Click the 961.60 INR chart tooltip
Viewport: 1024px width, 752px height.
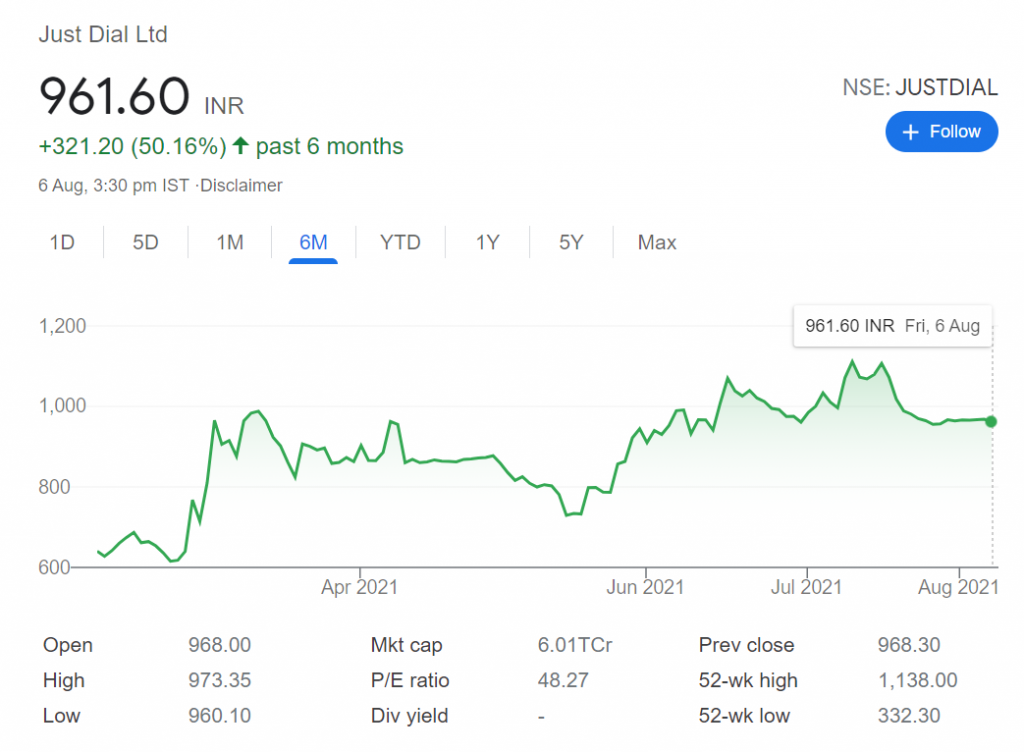(892, 326)
